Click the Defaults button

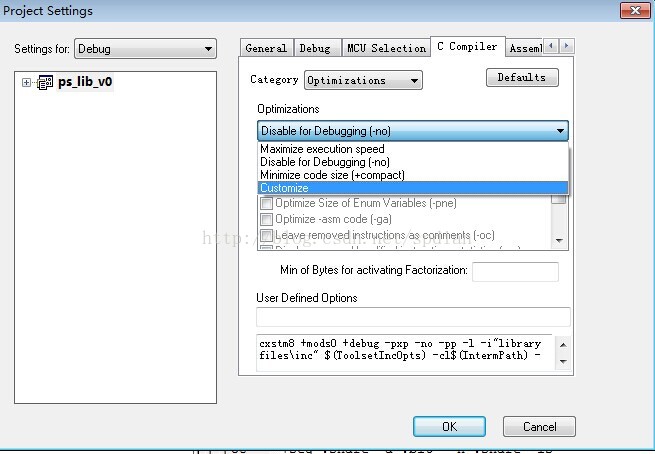point(522,78)
